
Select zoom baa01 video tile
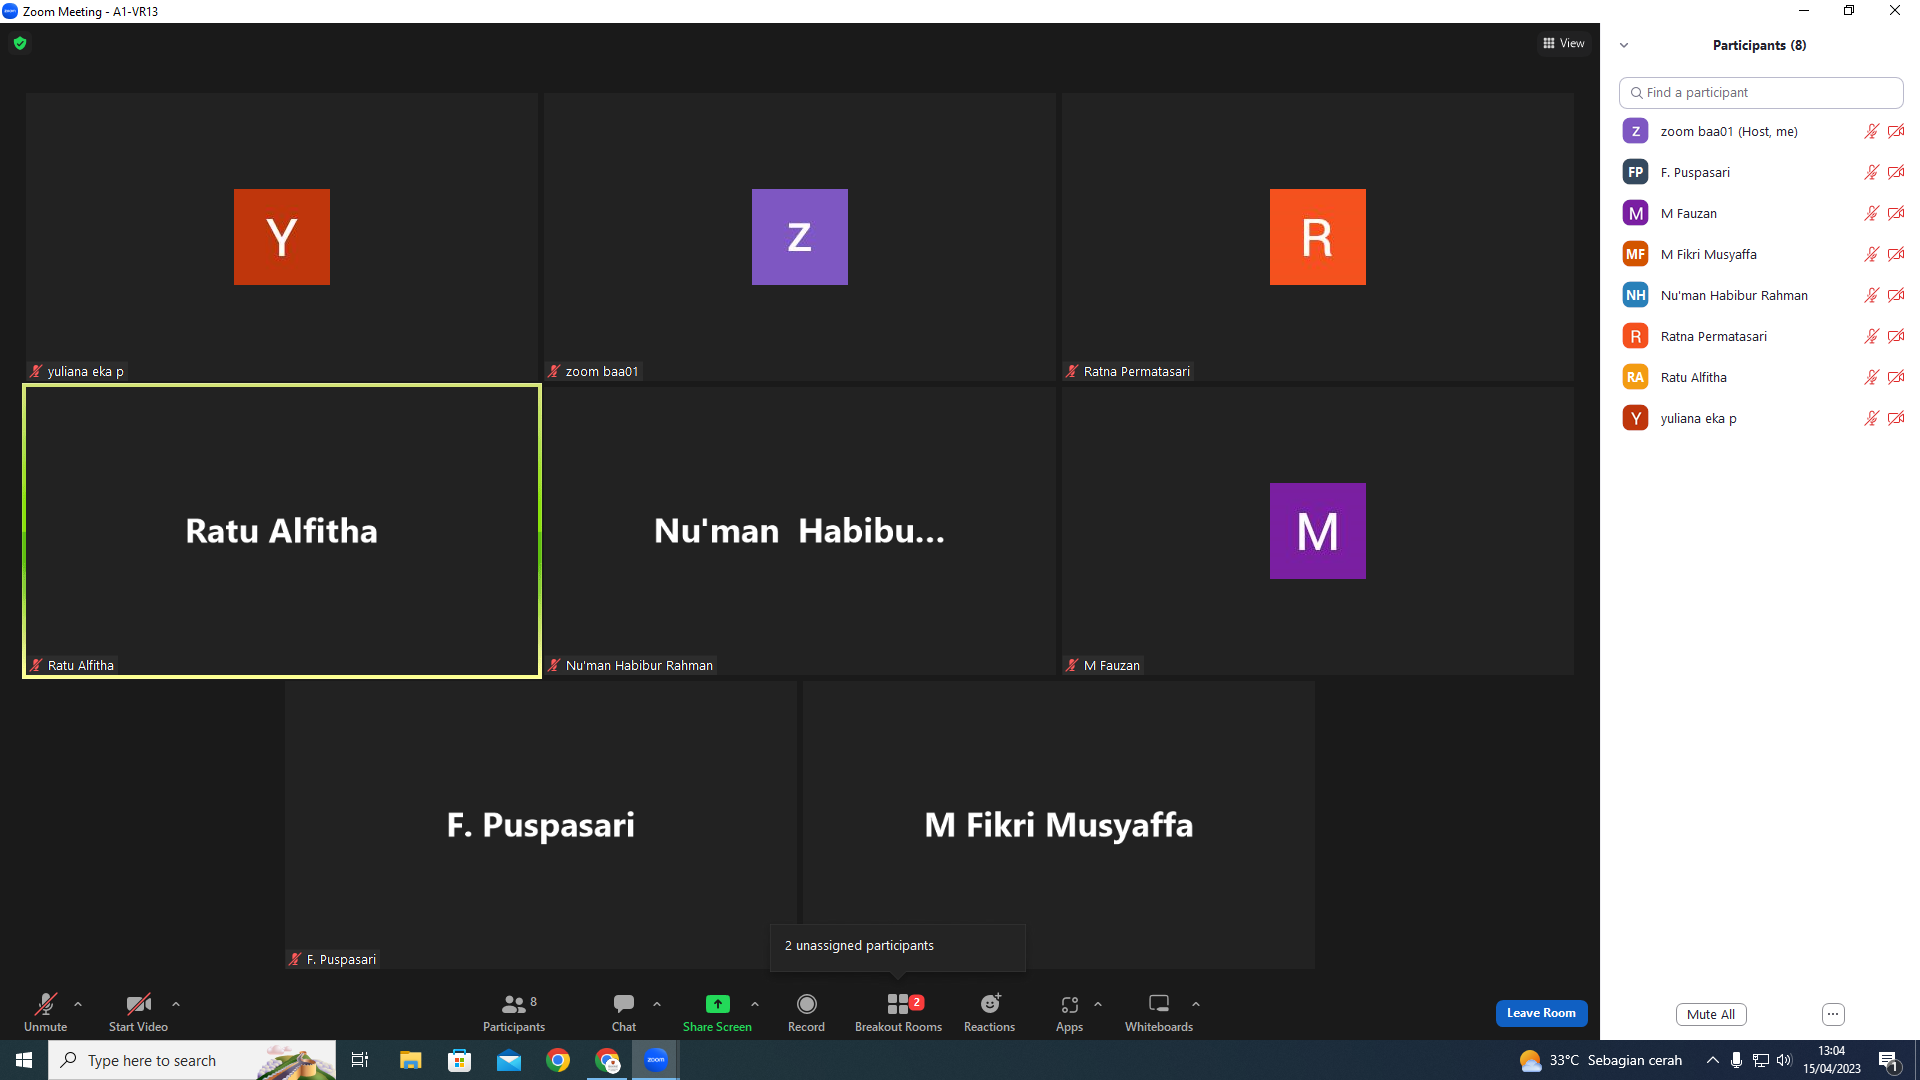[800, 237]
